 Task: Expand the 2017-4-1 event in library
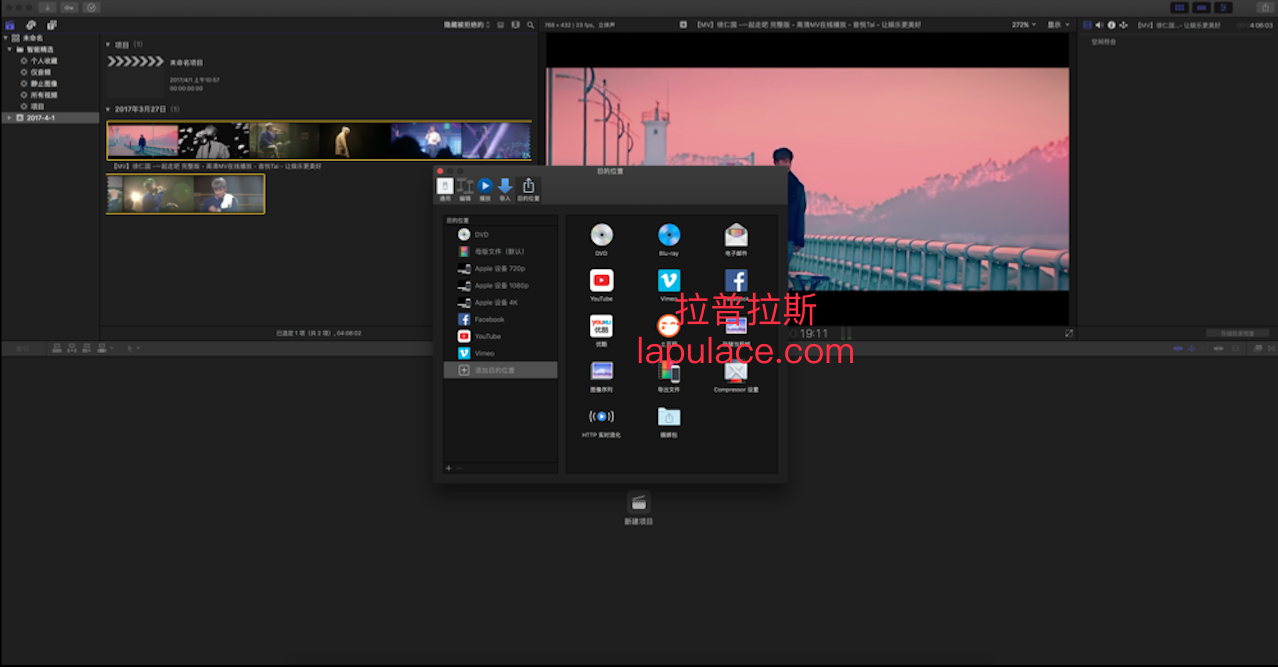point(9,117)
